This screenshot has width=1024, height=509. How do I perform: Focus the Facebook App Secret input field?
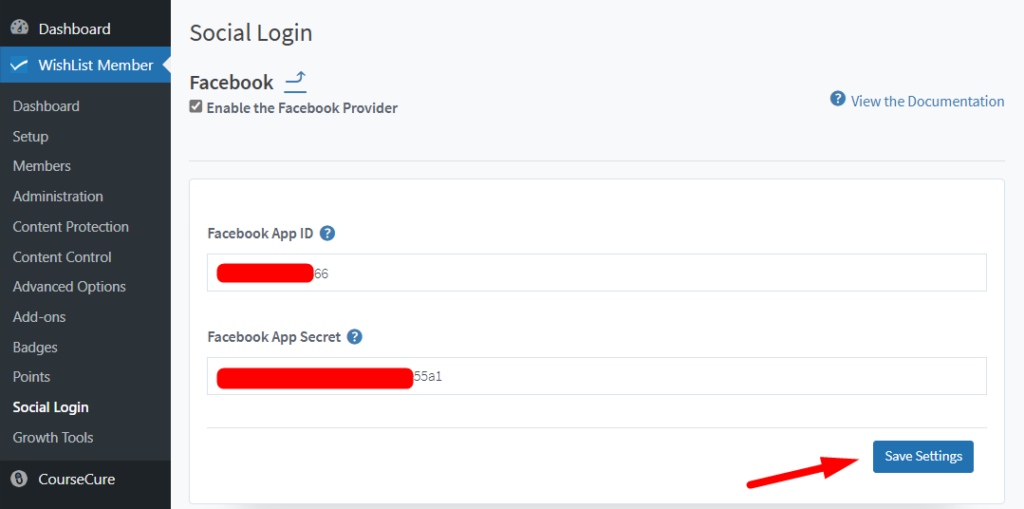pos(597,376)
